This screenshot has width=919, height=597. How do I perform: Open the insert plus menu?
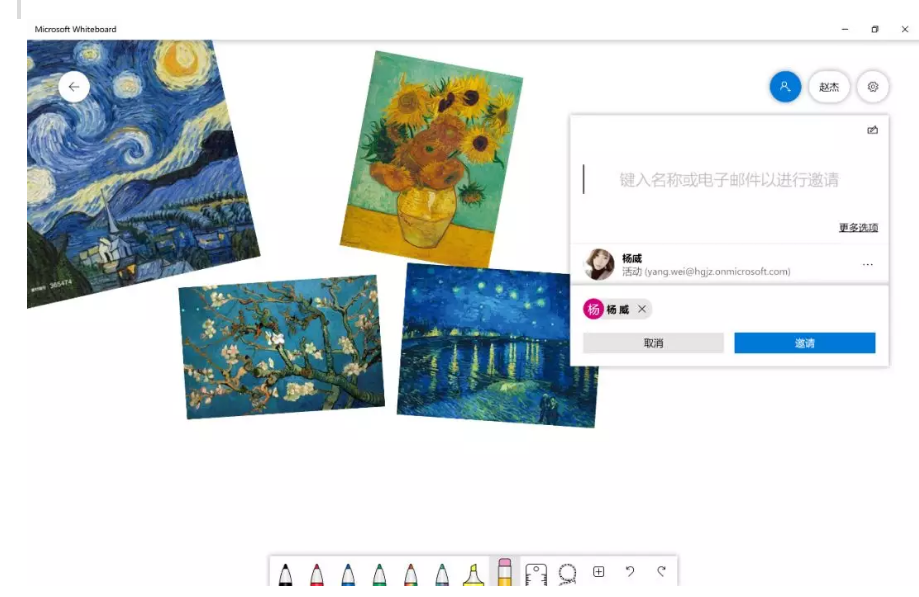tap(598, 571)
